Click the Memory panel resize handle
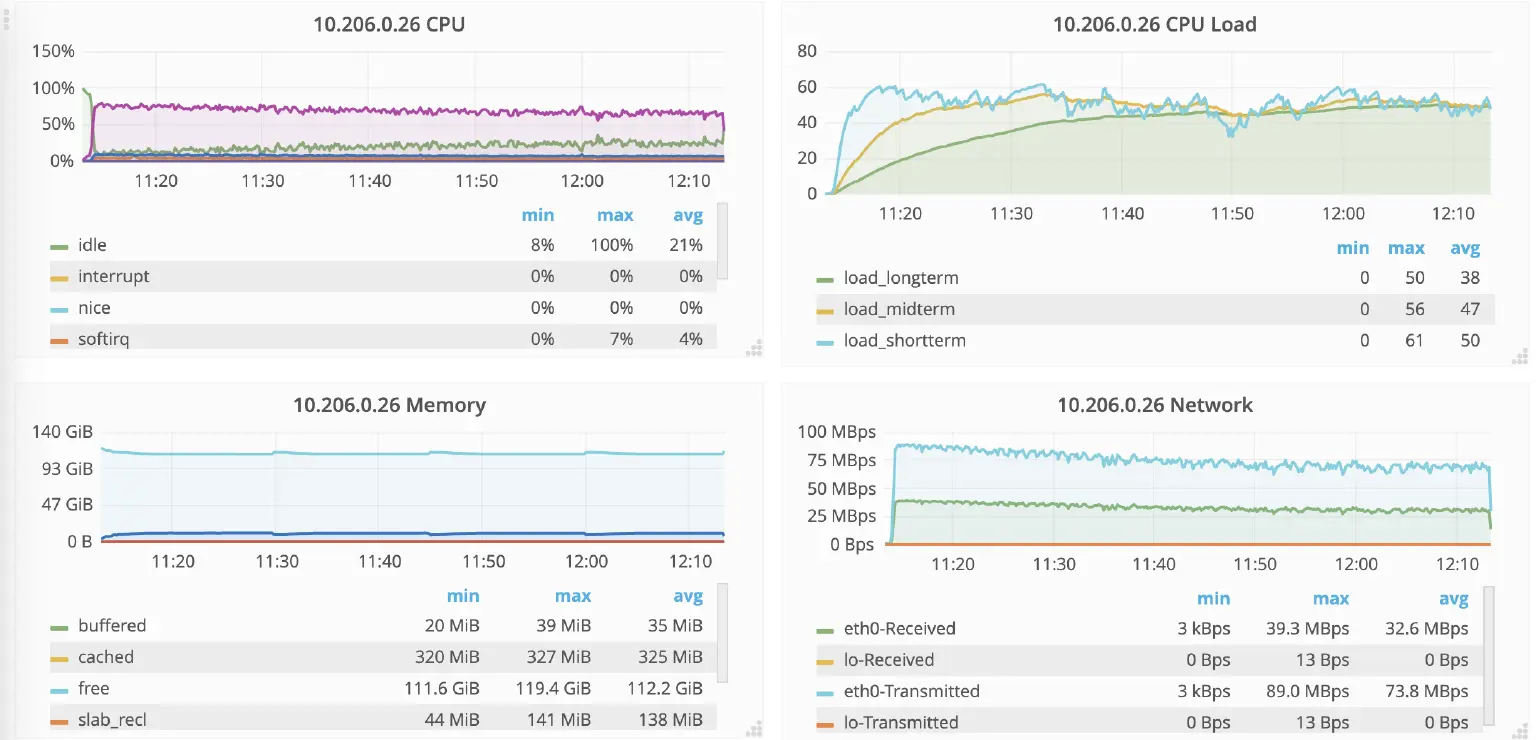Viewport: 1536px width, 740px height. pos(755,729)
